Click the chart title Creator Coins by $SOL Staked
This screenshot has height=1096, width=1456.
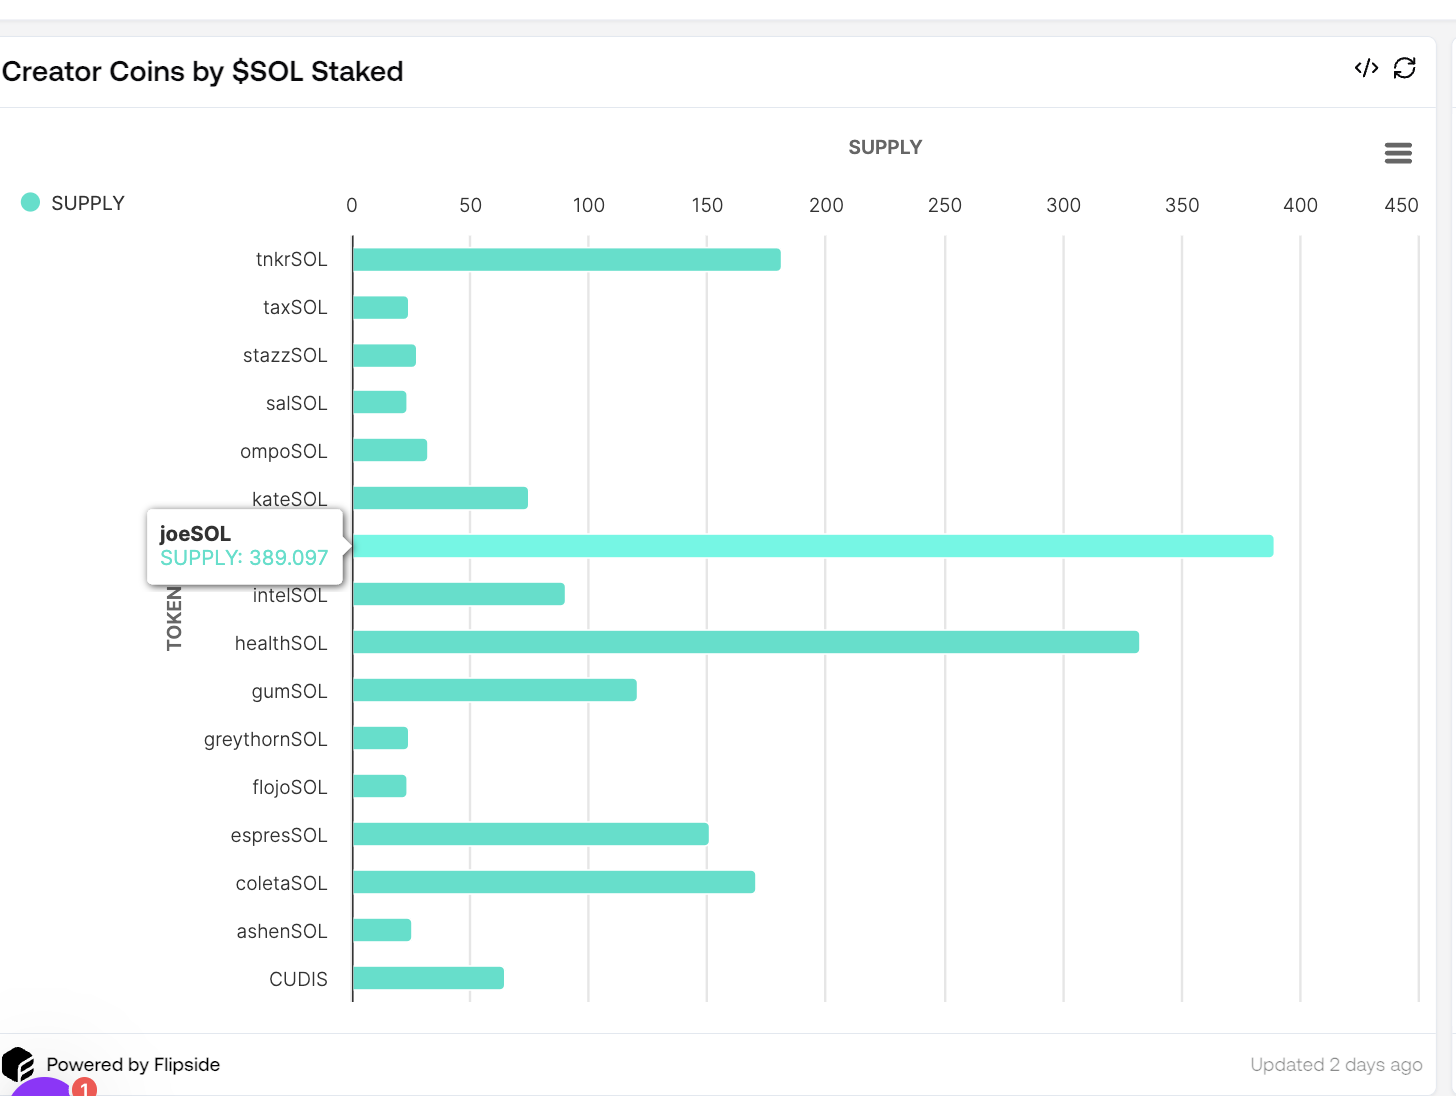tap(203, 72)
